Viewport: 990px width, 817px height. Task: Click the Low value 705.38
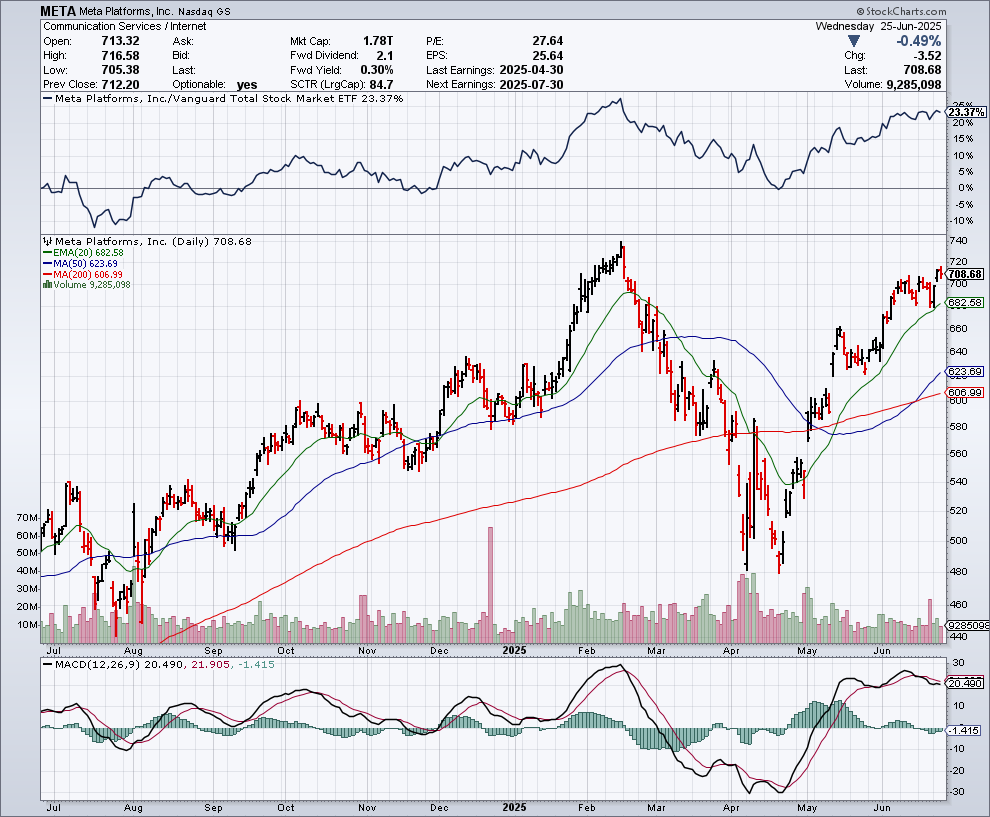pyautogui.click(x=121, y=70)
